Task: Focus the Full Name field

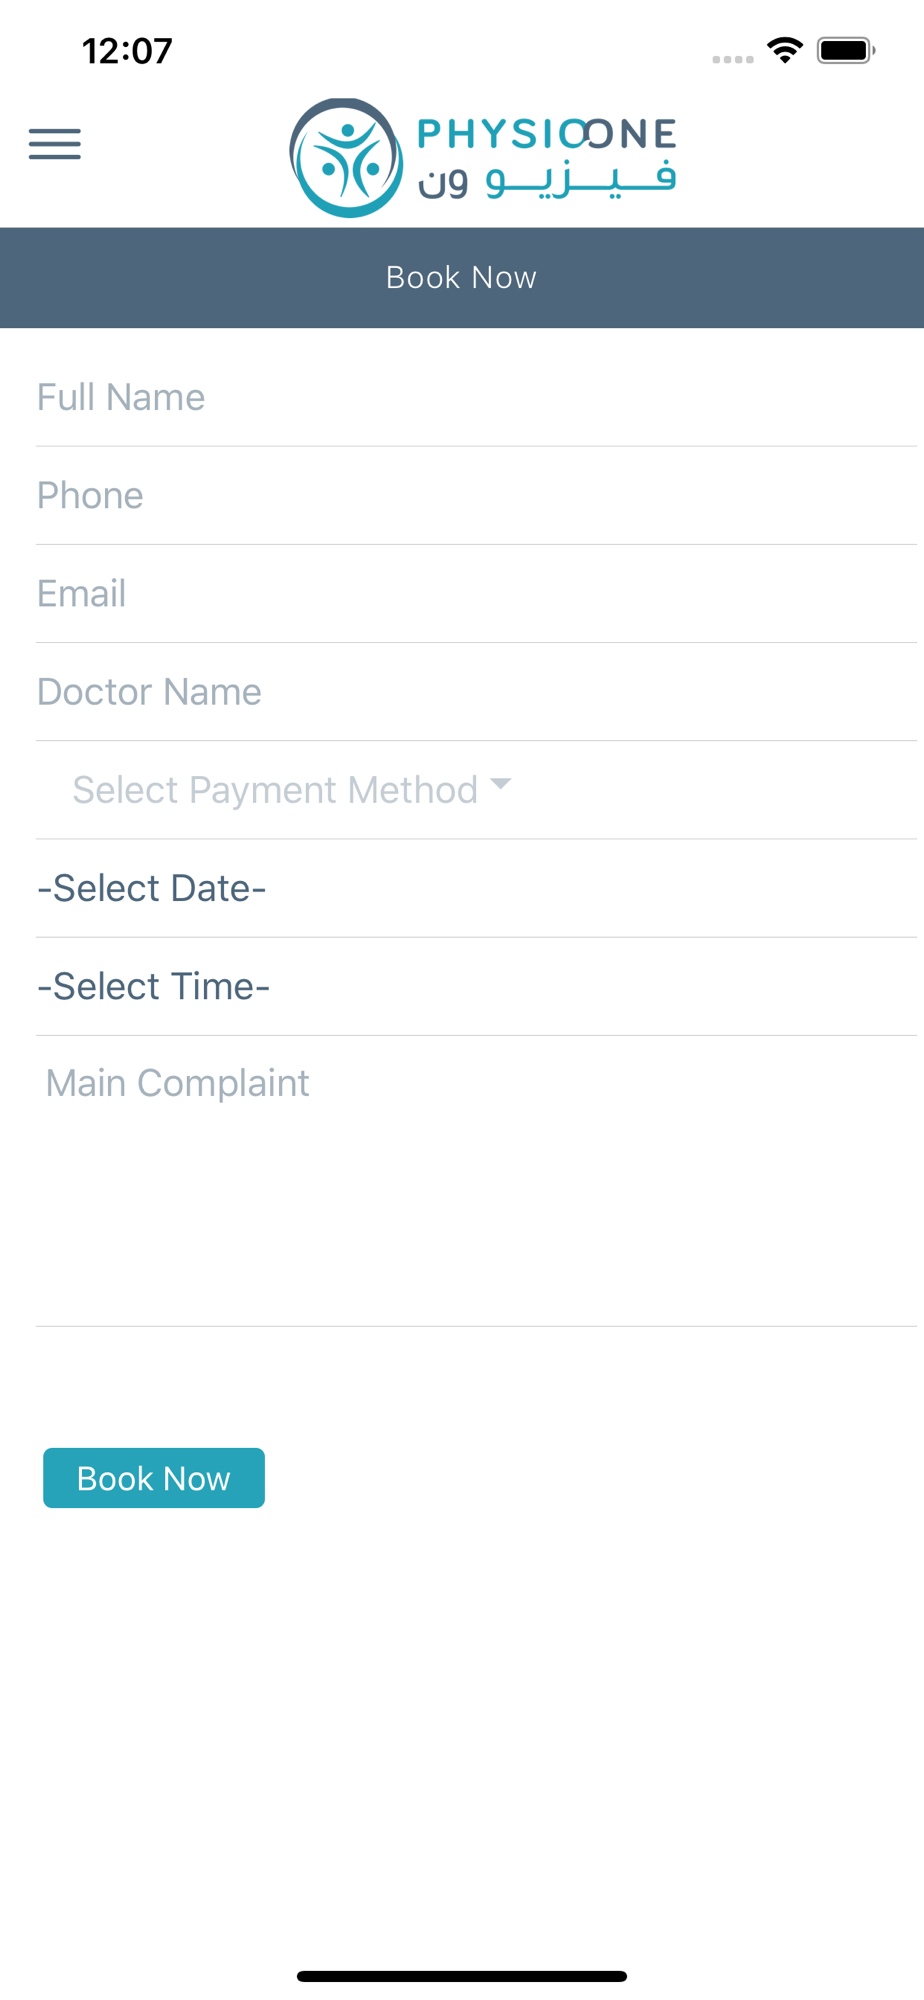Action: click(x=476, y=397)
